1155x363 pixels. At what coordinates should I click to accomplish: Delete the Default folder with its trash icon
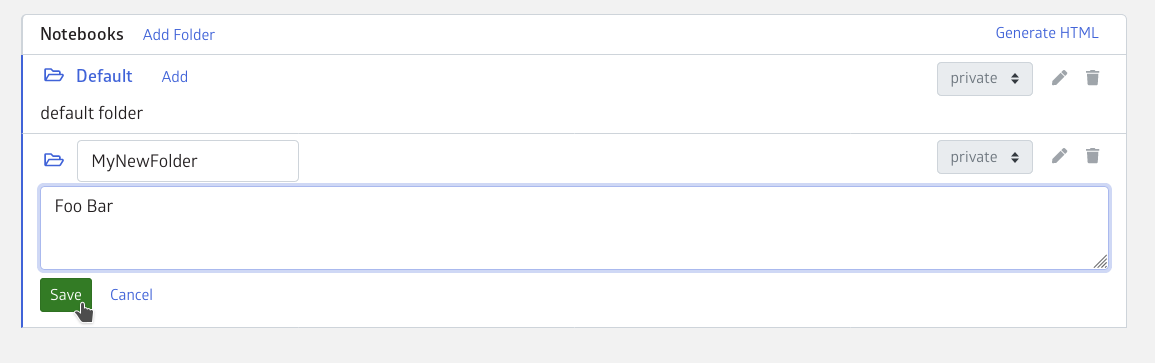coord(1092,77)
